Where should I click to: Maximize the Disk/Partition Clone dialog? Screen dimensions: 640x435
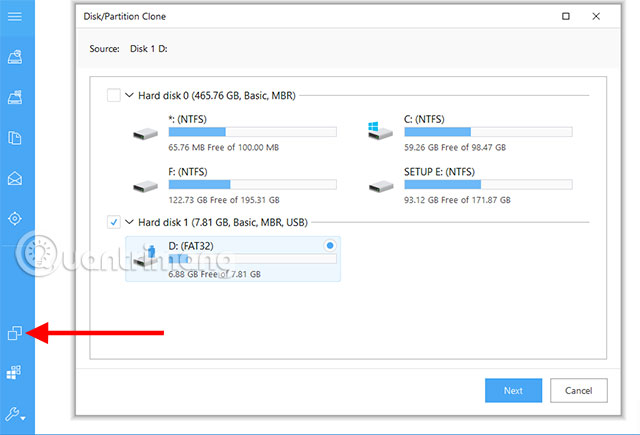(x=566, y=16)
